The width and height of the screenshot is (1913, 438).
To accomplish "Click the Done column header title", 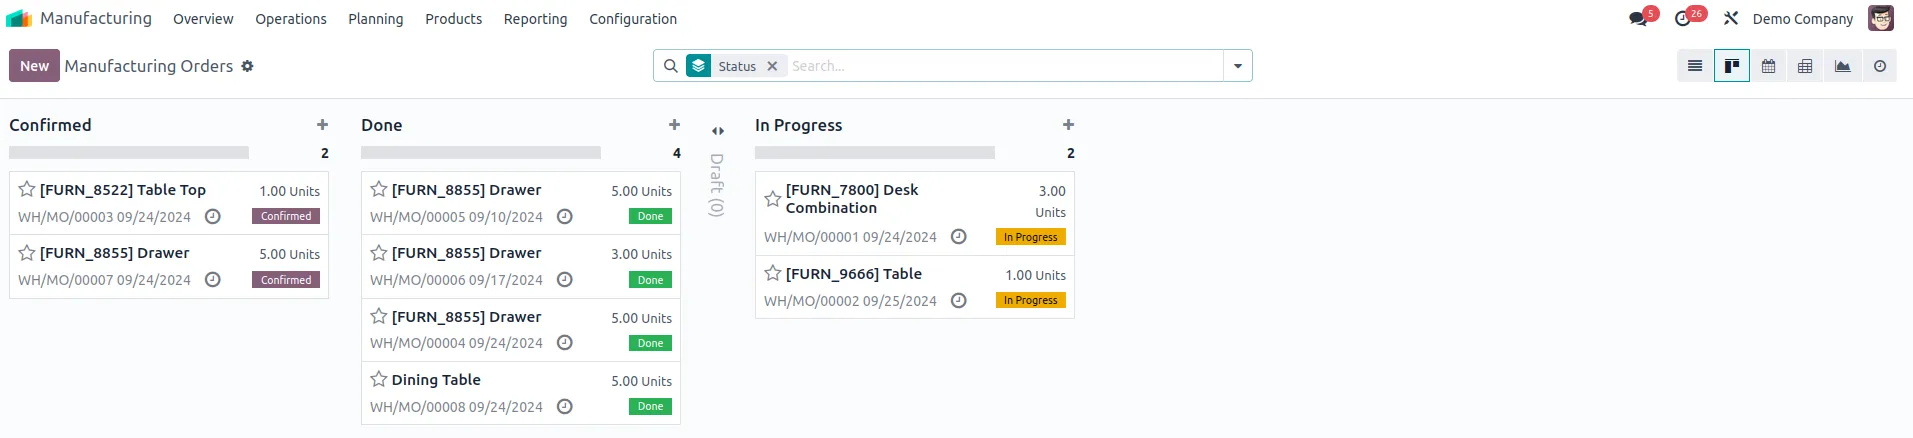I will click(x=382, y=125).
